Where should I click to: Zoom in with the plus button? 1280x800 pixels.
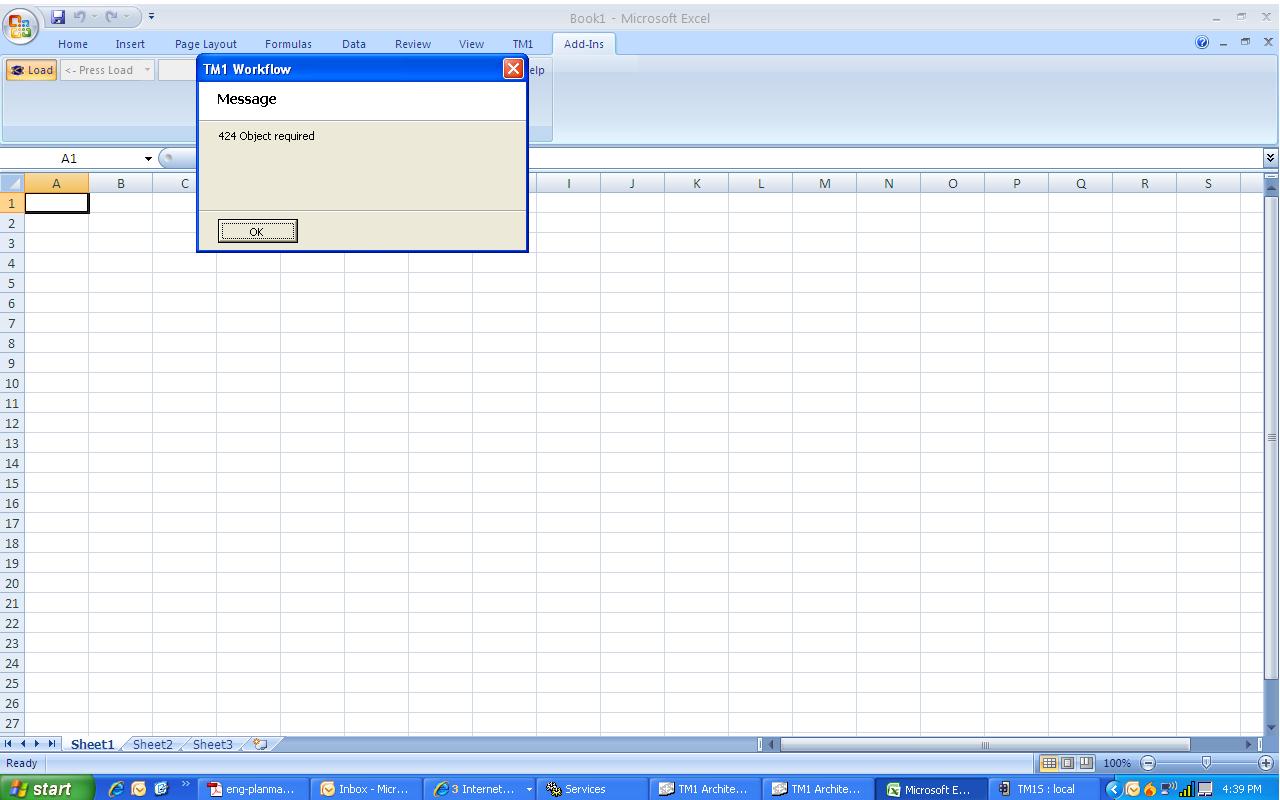pos(1266,763)
